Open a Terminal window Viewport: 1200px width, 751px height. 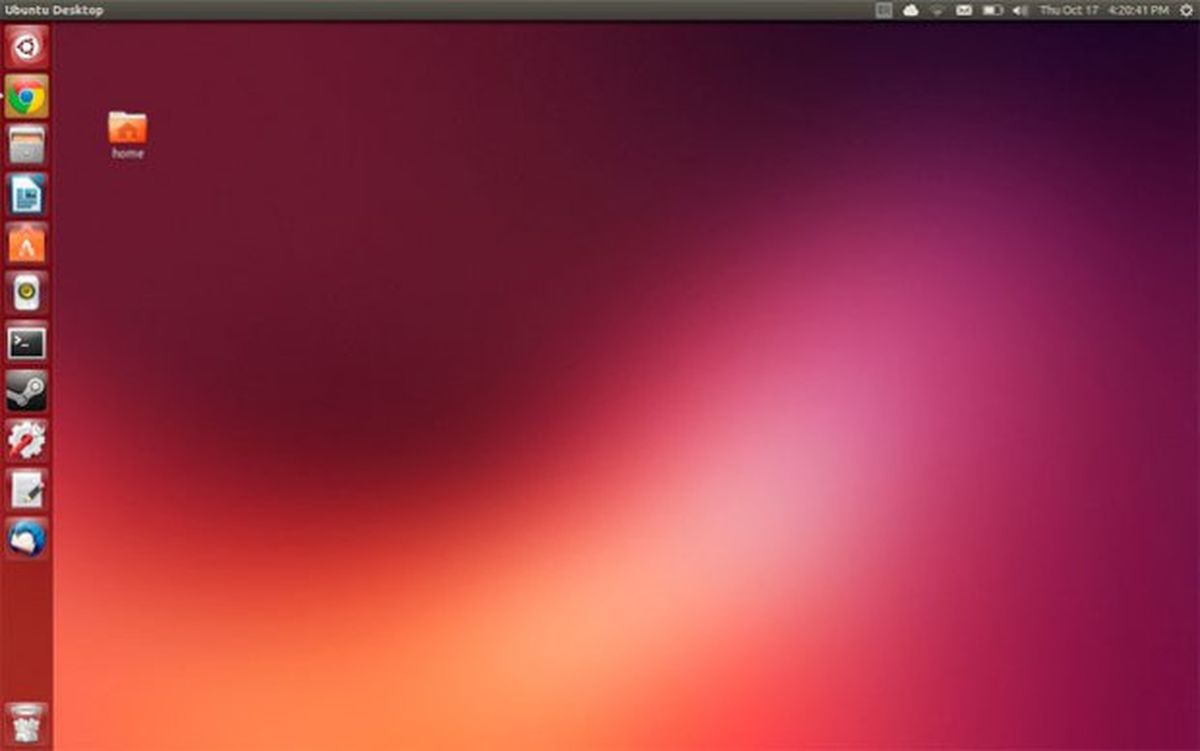click(x=25, y=342)
